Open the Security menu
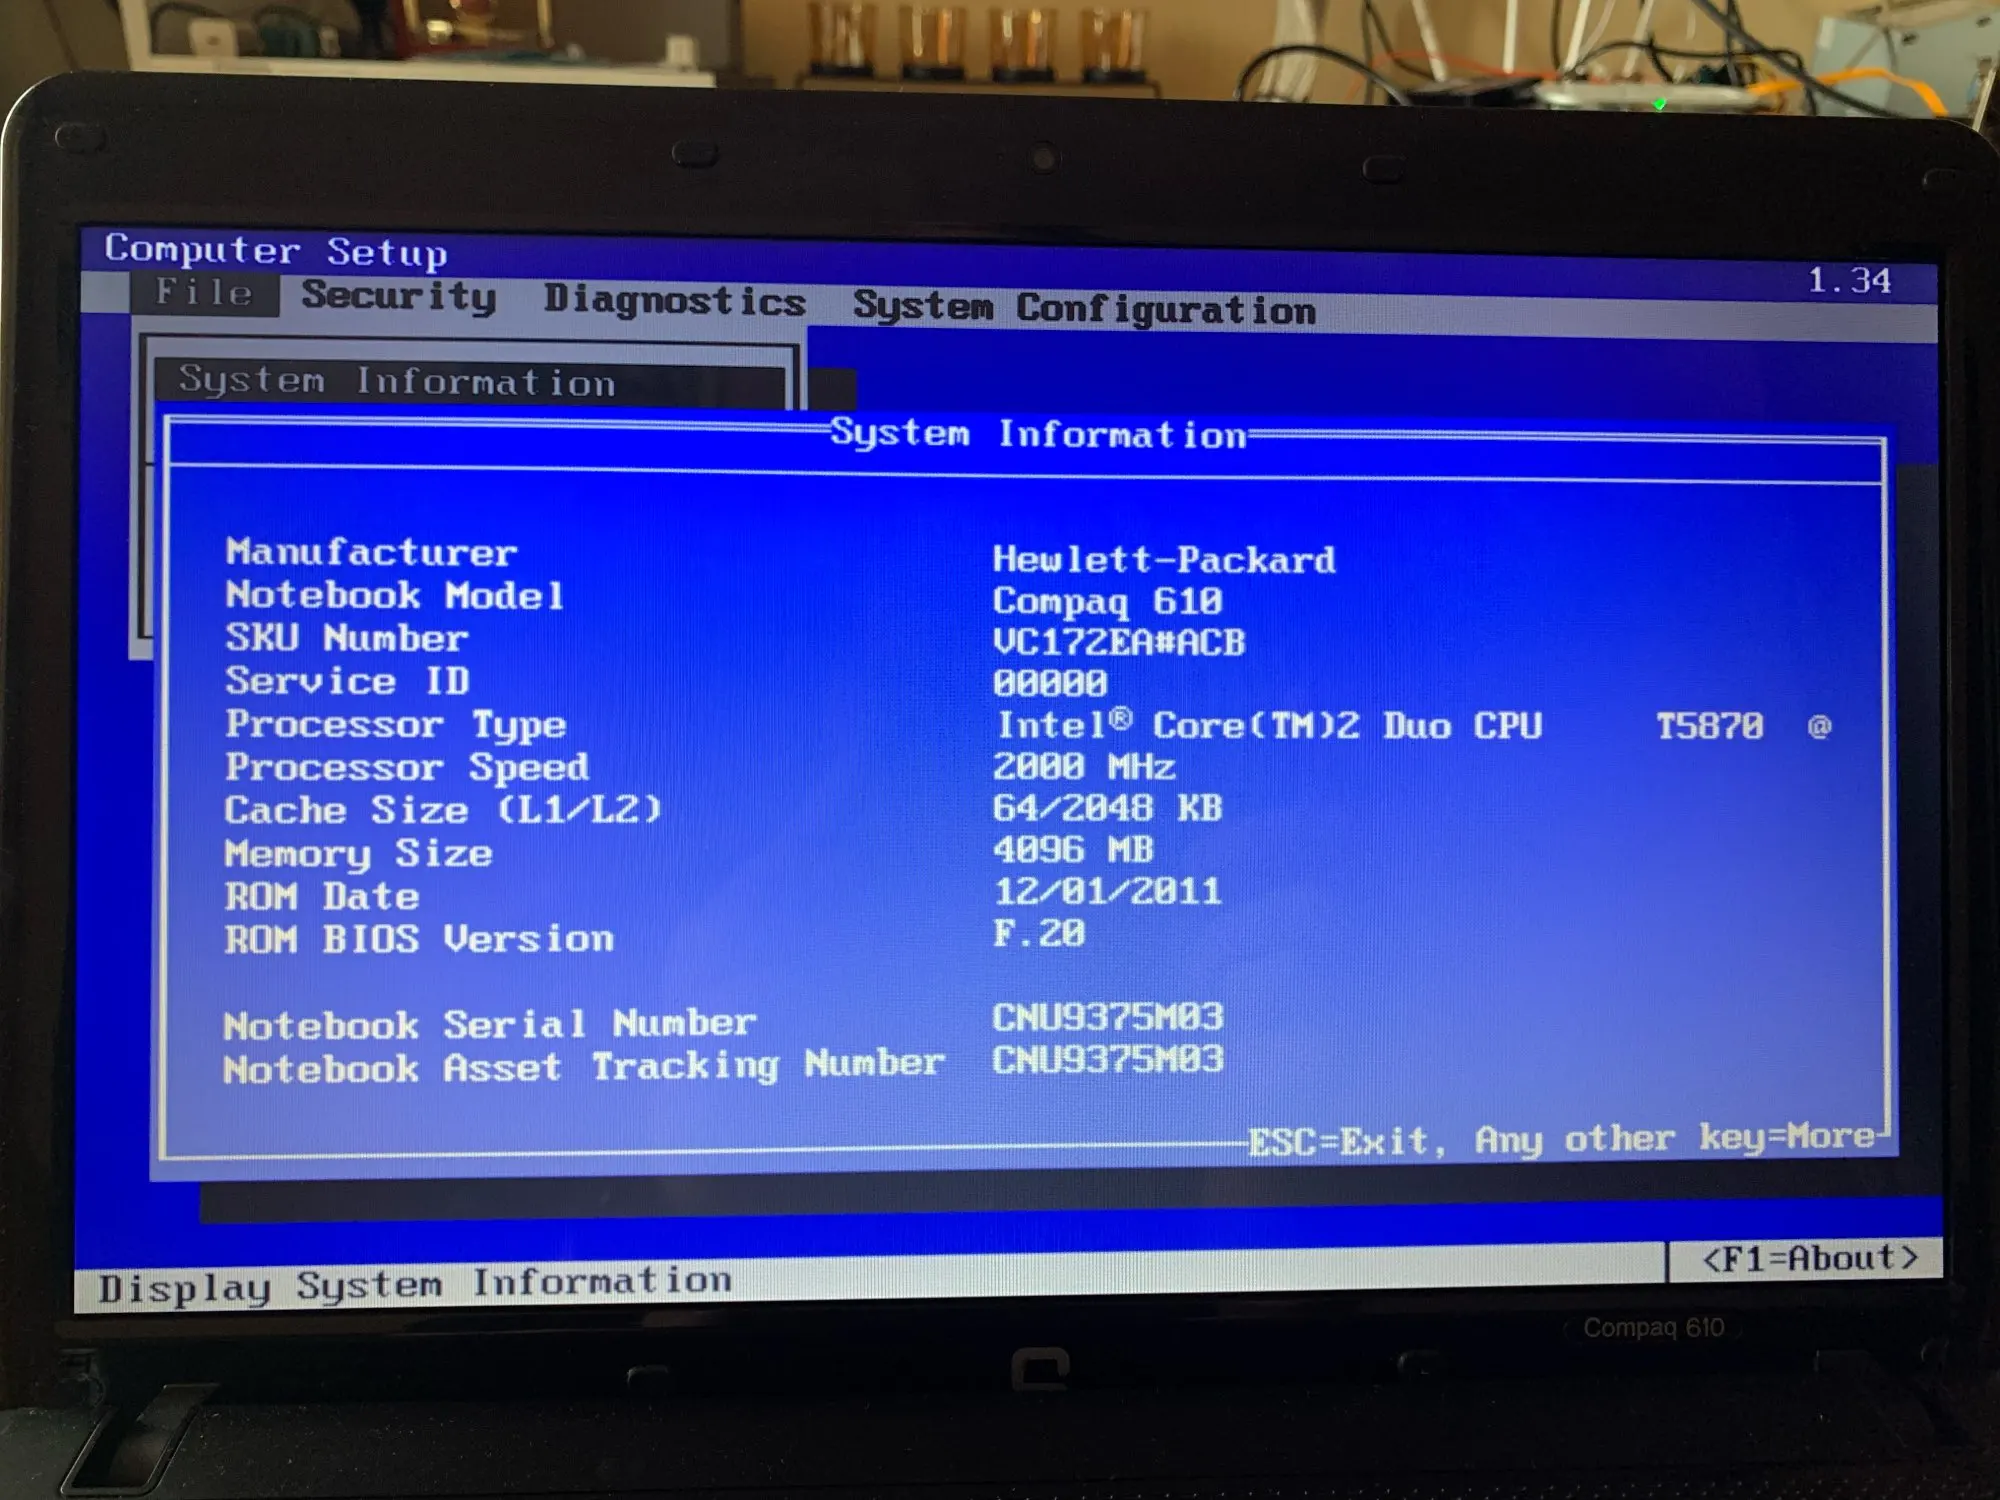The width and height of the screenshot is (2000, 1500). [399, 297]
